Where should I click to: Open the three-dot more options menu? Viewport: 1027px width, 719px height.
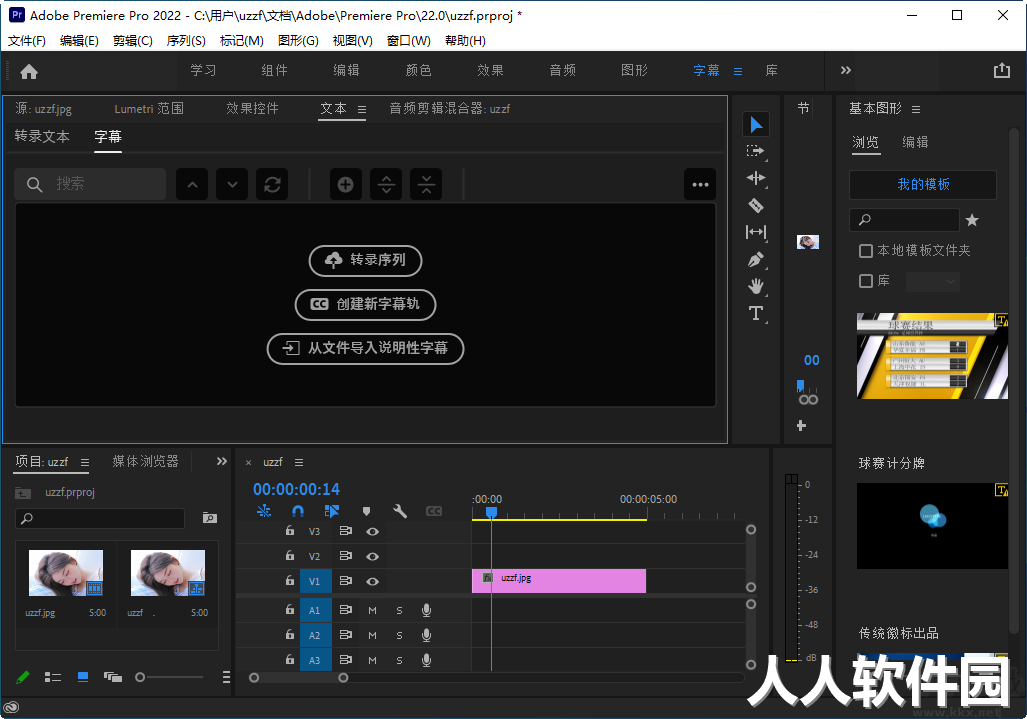pos(700,185)
